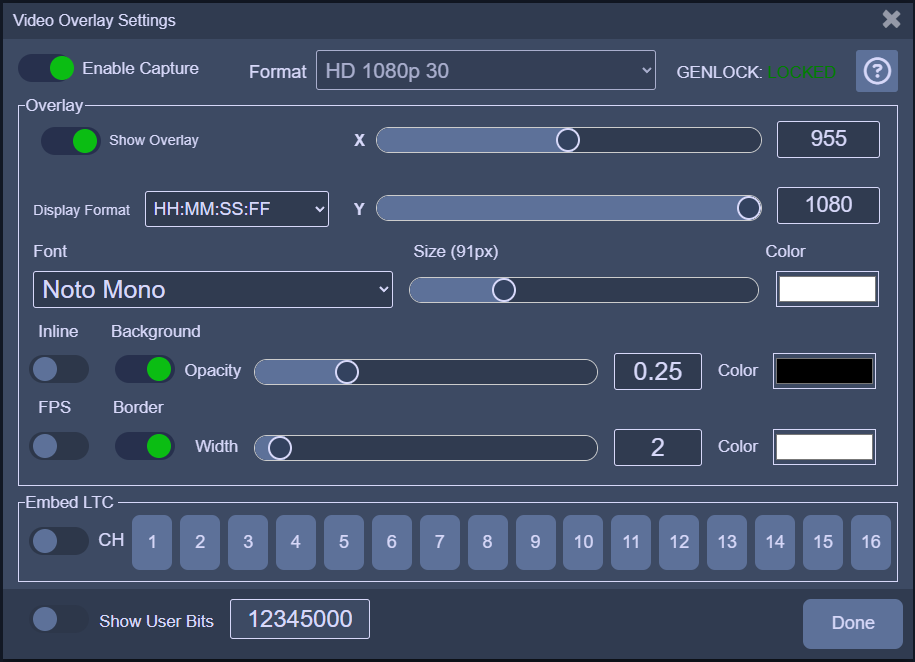Open the Noto Mono font dropdown
The height and width of the screenshot is (662, 915).
click(213, 290)
